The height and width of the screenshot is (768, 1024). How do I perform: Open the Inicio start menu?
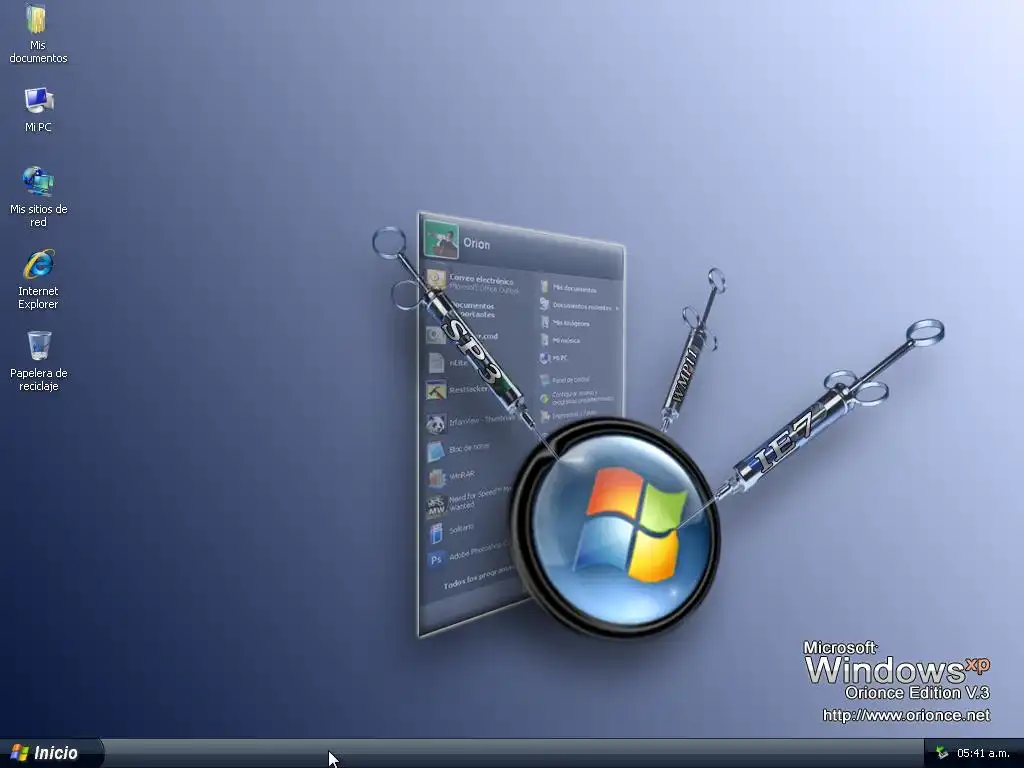[x=50, y=753]
